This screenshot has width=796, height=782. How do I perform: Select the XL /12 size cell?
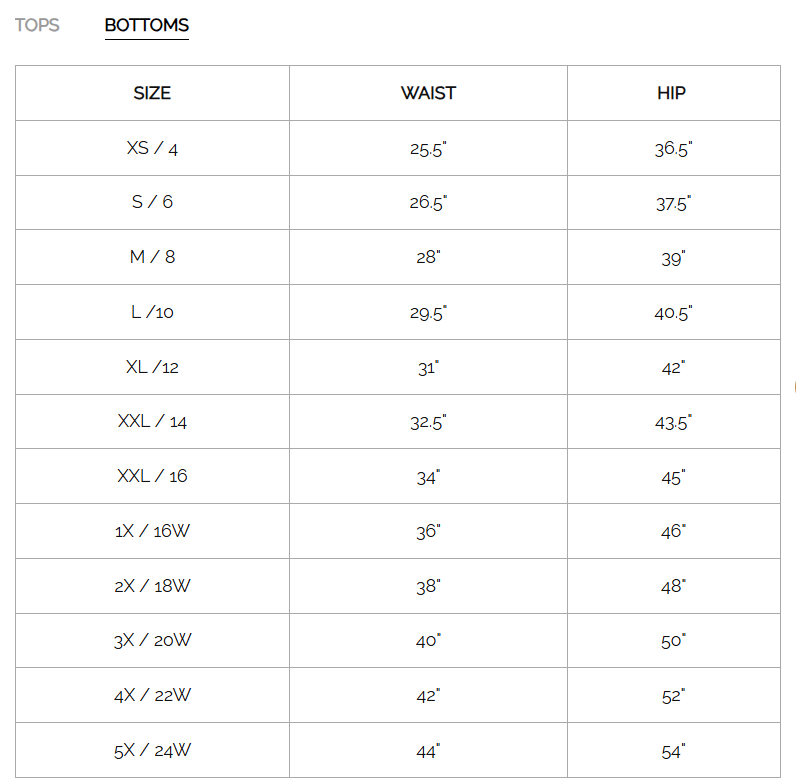[x=152, y=367]
